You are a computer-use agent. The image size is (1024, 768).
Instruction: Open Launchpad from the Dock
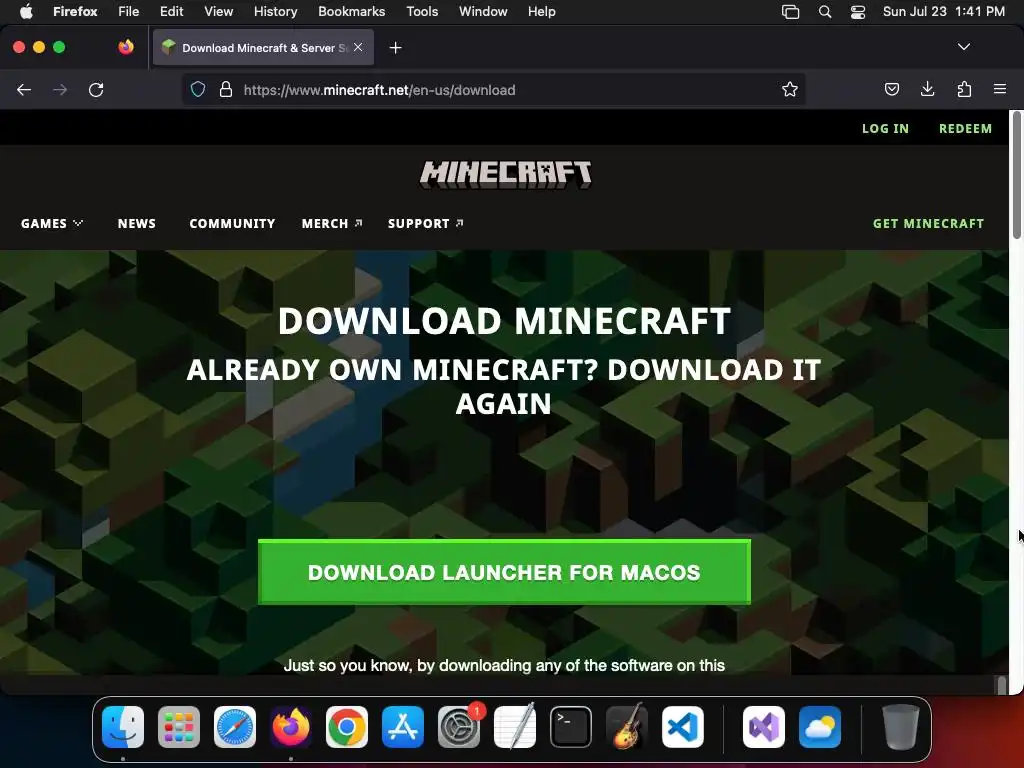[x=179, y=727]
